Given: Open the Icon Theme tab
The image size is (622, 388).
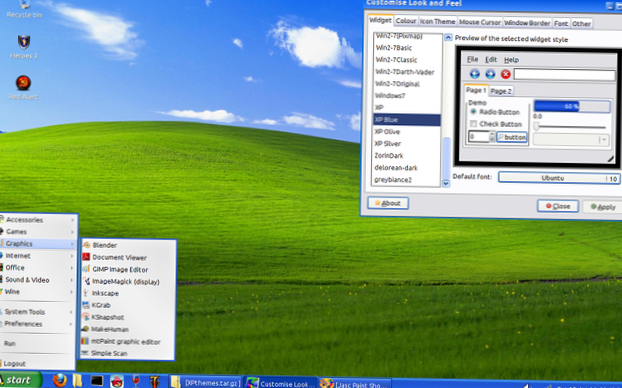Looking at the screenshot, I should coord(438,21).
